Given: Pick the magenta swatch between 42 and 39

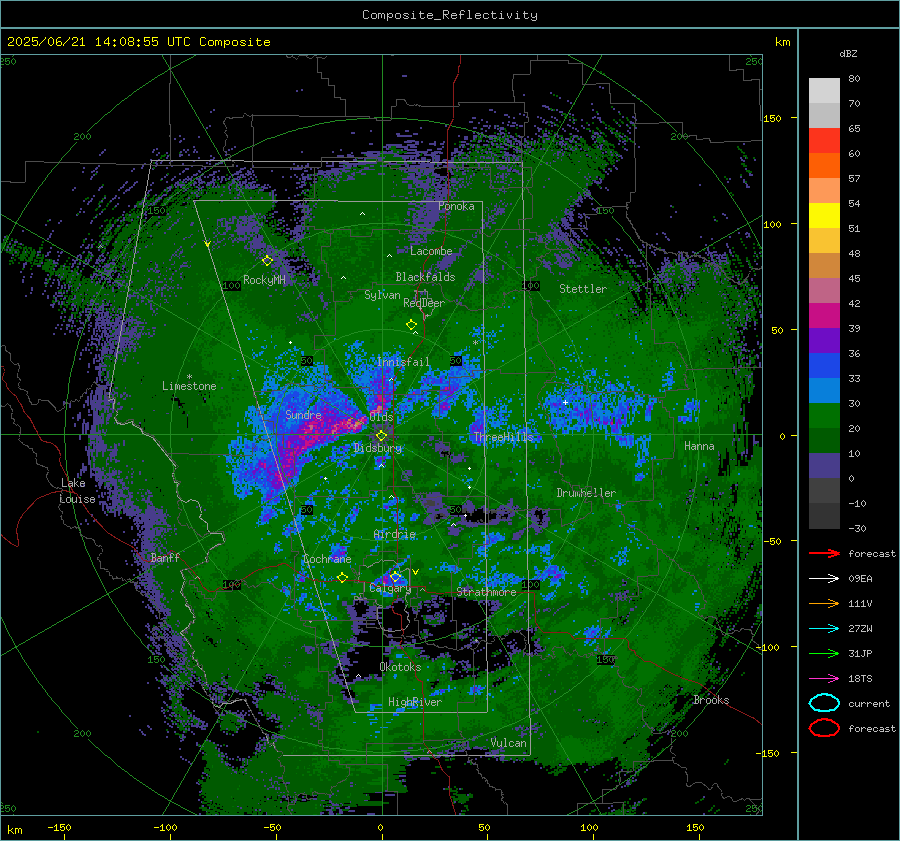Looking at the screenshot, I should (x=824, y=316).
